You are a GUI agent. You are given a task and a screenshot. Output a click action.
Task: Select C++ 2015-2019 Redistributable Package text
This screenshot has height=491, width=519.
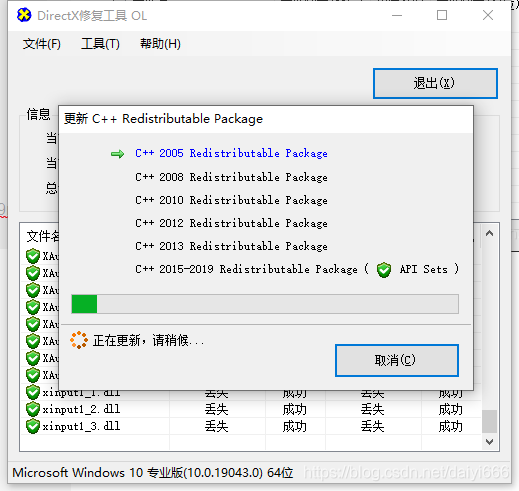click(246, 269)
